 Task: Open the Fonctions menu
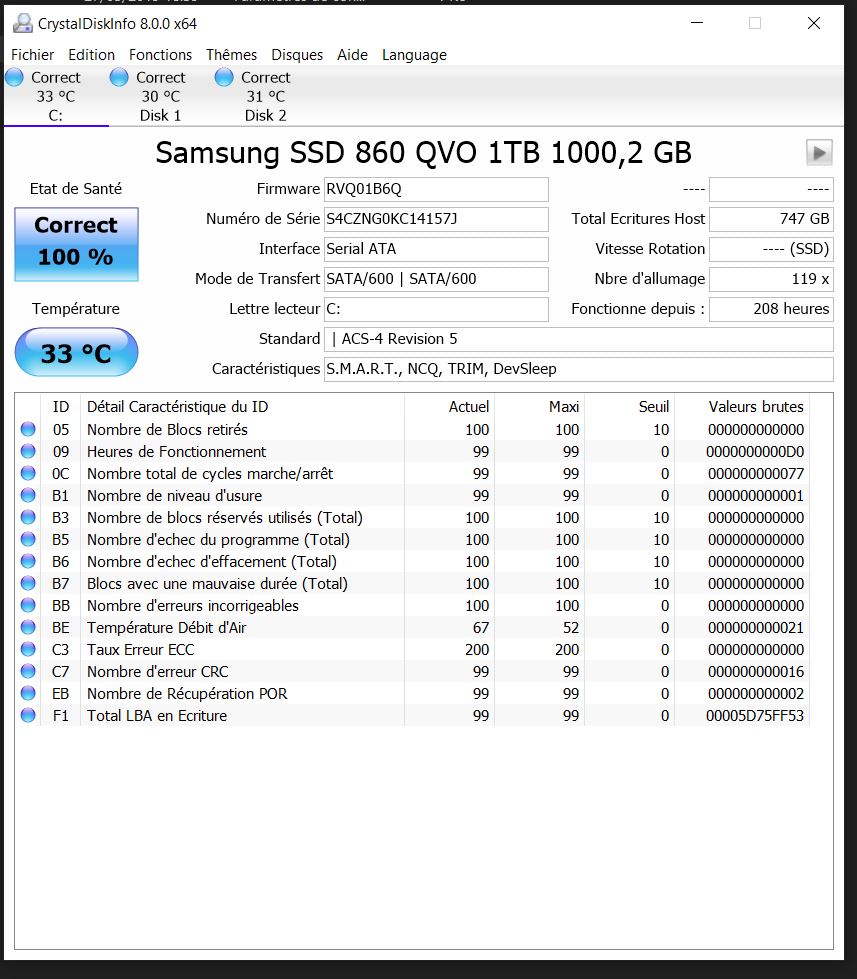[x=160, y=55]
